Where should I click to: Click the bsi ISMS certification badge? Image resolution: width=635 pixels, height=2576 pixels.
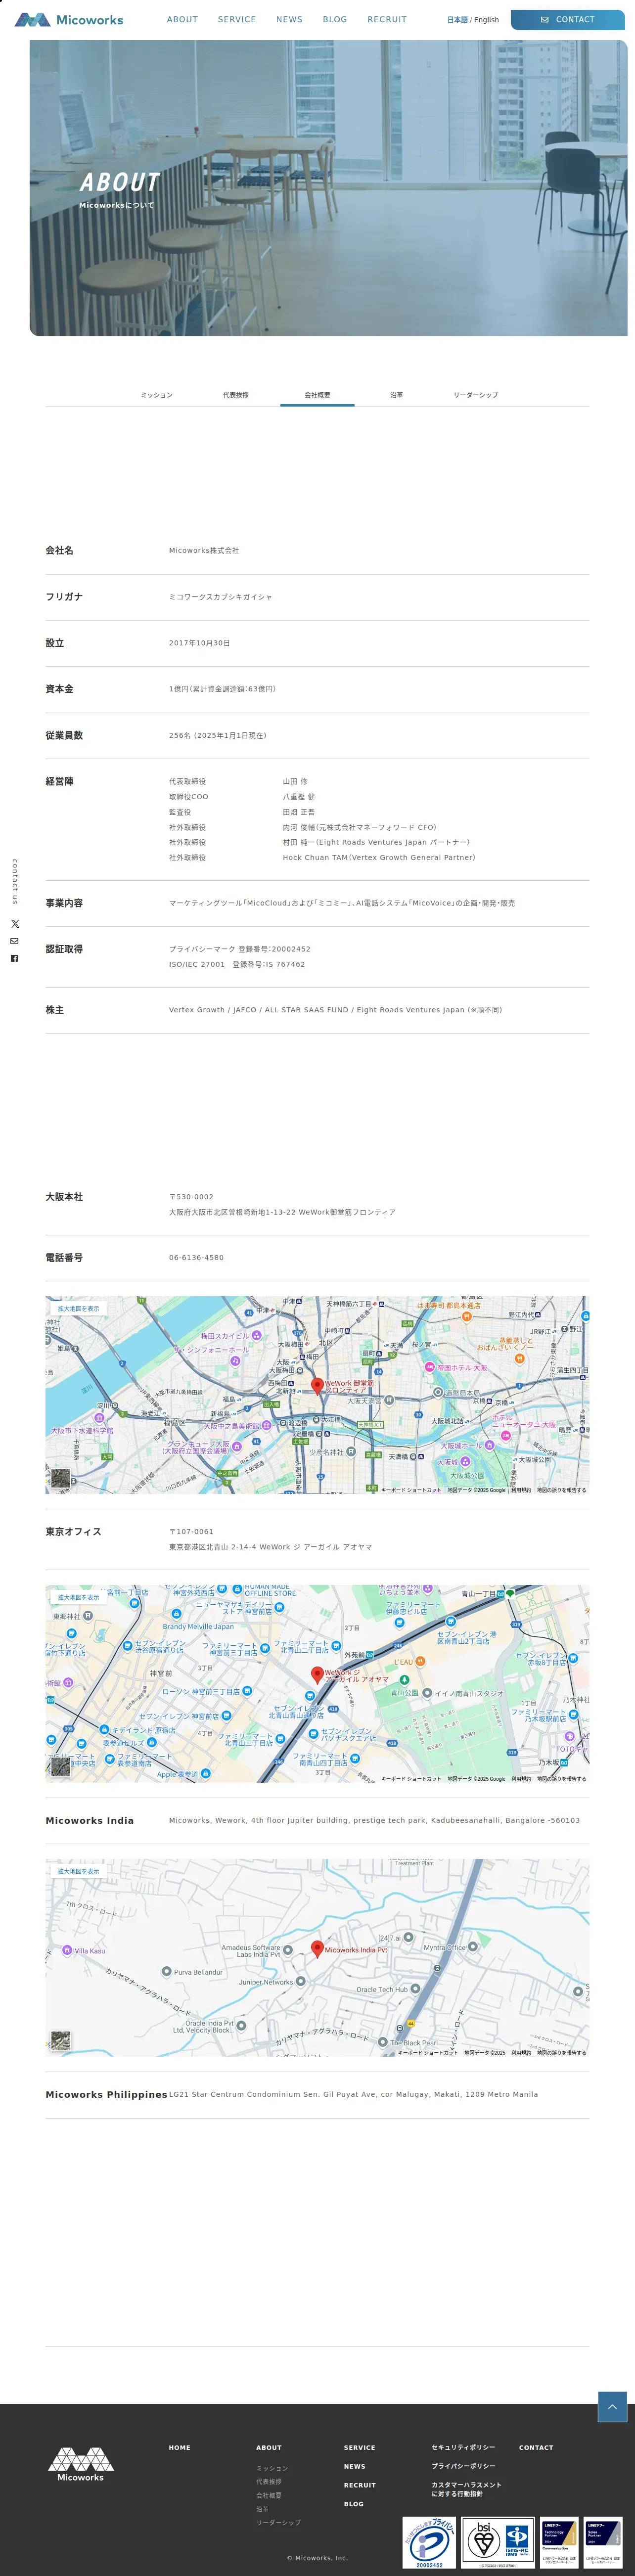[497, 2542]
